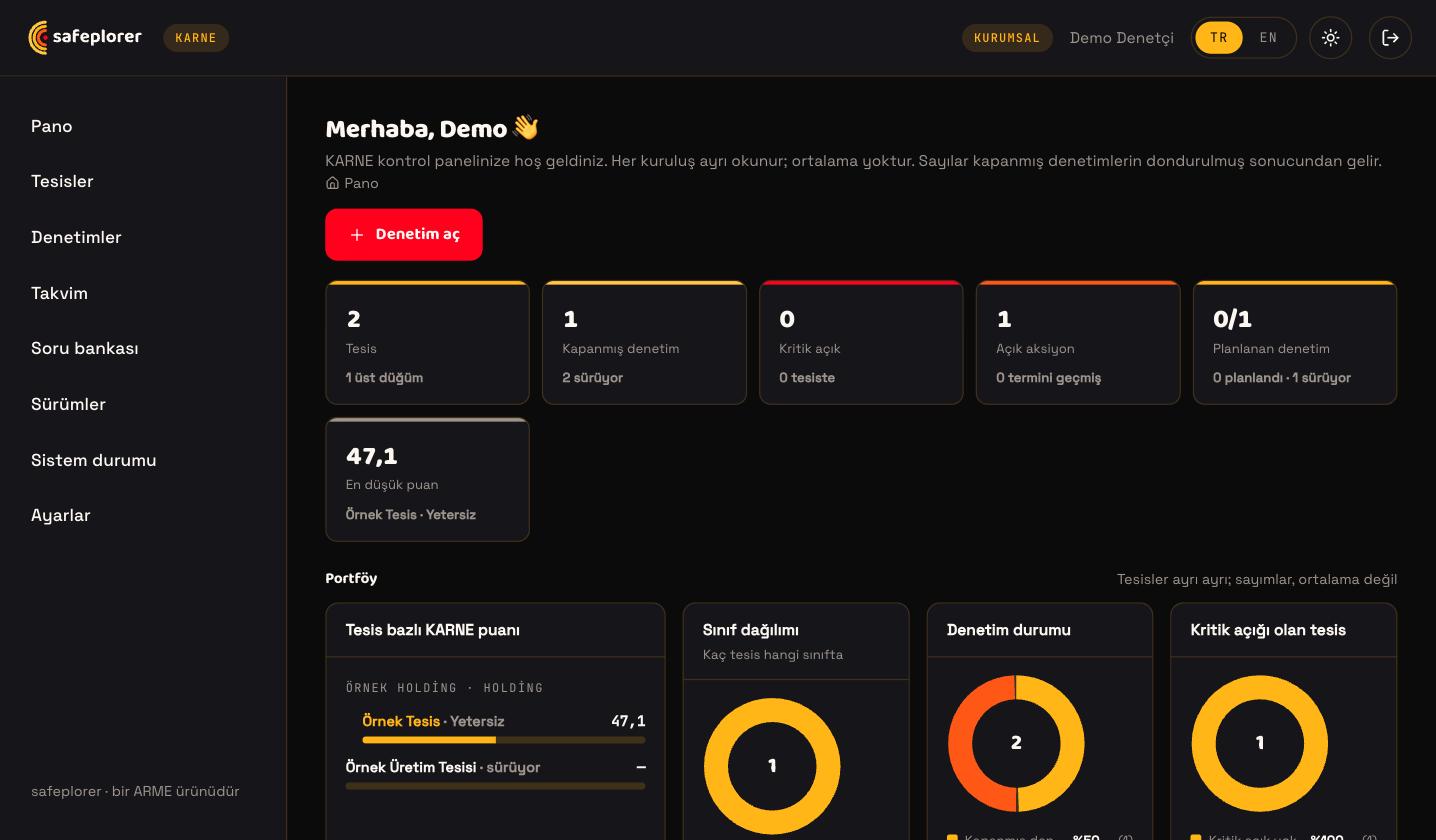Click the Tesis bazlı KARNE puanı title
1436x840 pixels.
click(432, 630)
